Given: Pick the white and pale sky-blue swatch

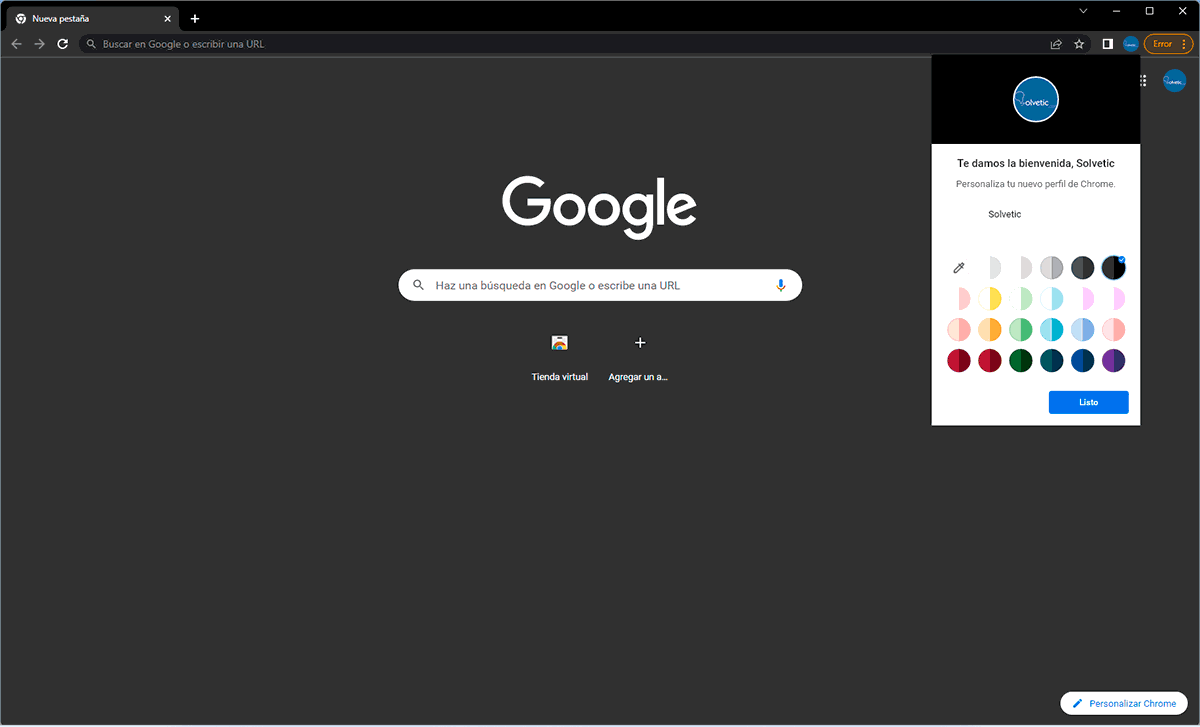Looking at the screenshot, I should 1052,298.
